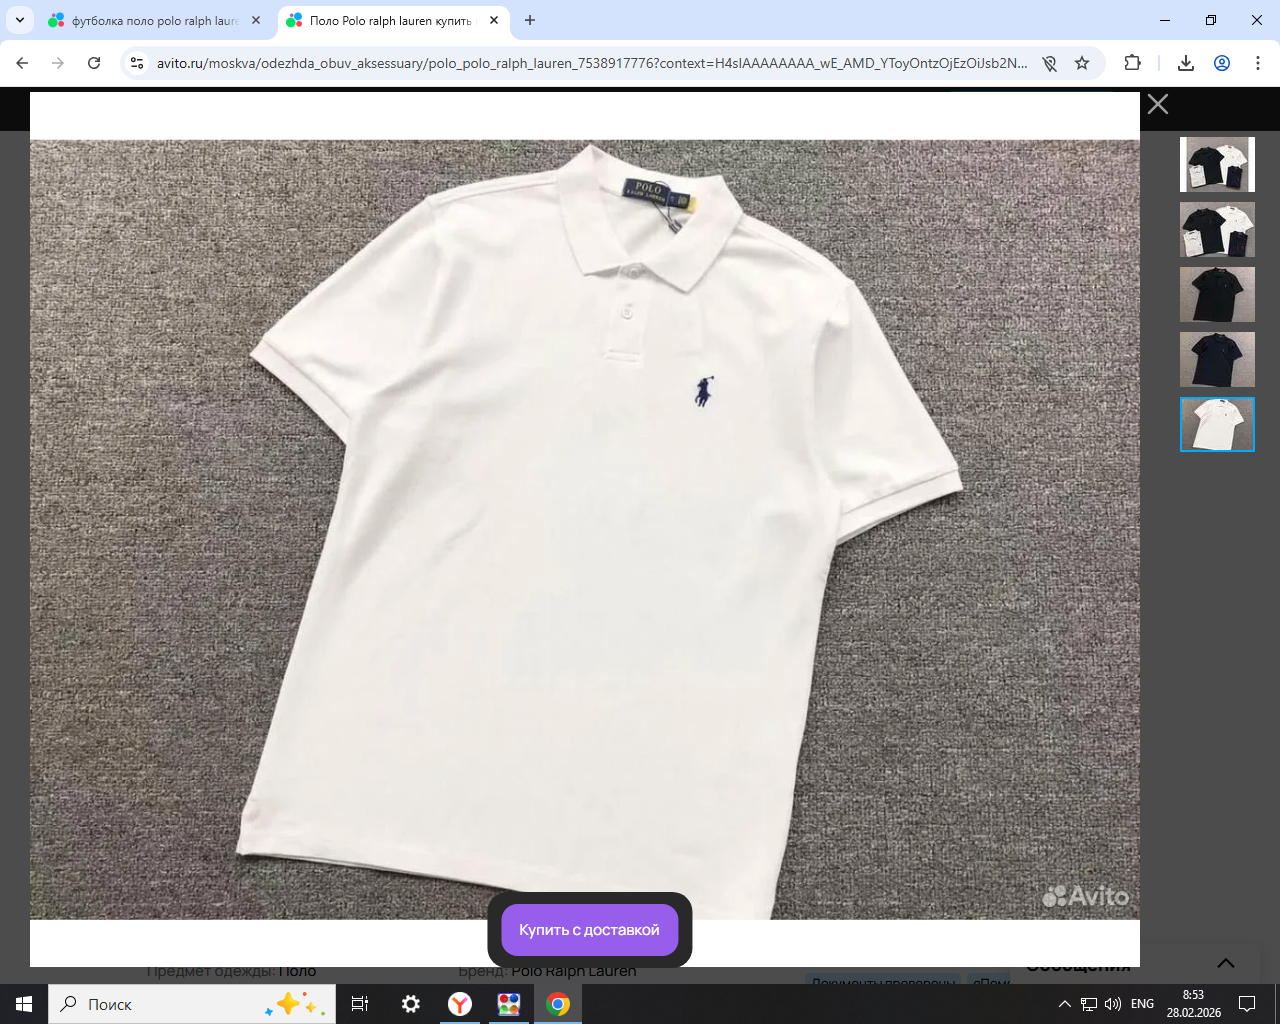The width and height of the screenshot is (1280, 1024).
Task: Show hidden system tray icons
Action: 1064,1004
